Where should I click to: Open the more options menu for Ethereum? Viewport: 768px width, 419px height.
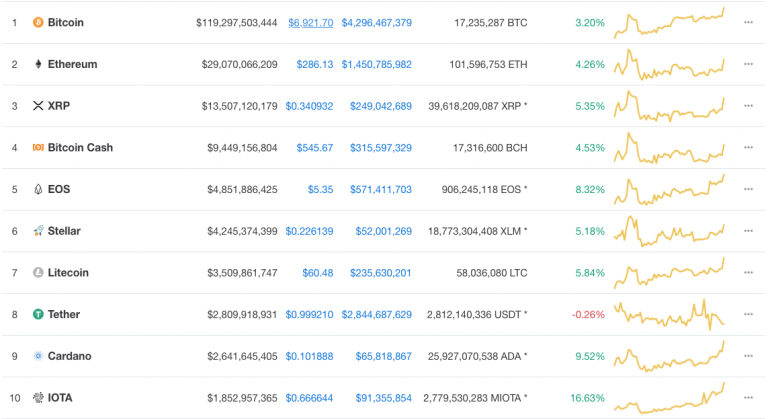(748, 64)
